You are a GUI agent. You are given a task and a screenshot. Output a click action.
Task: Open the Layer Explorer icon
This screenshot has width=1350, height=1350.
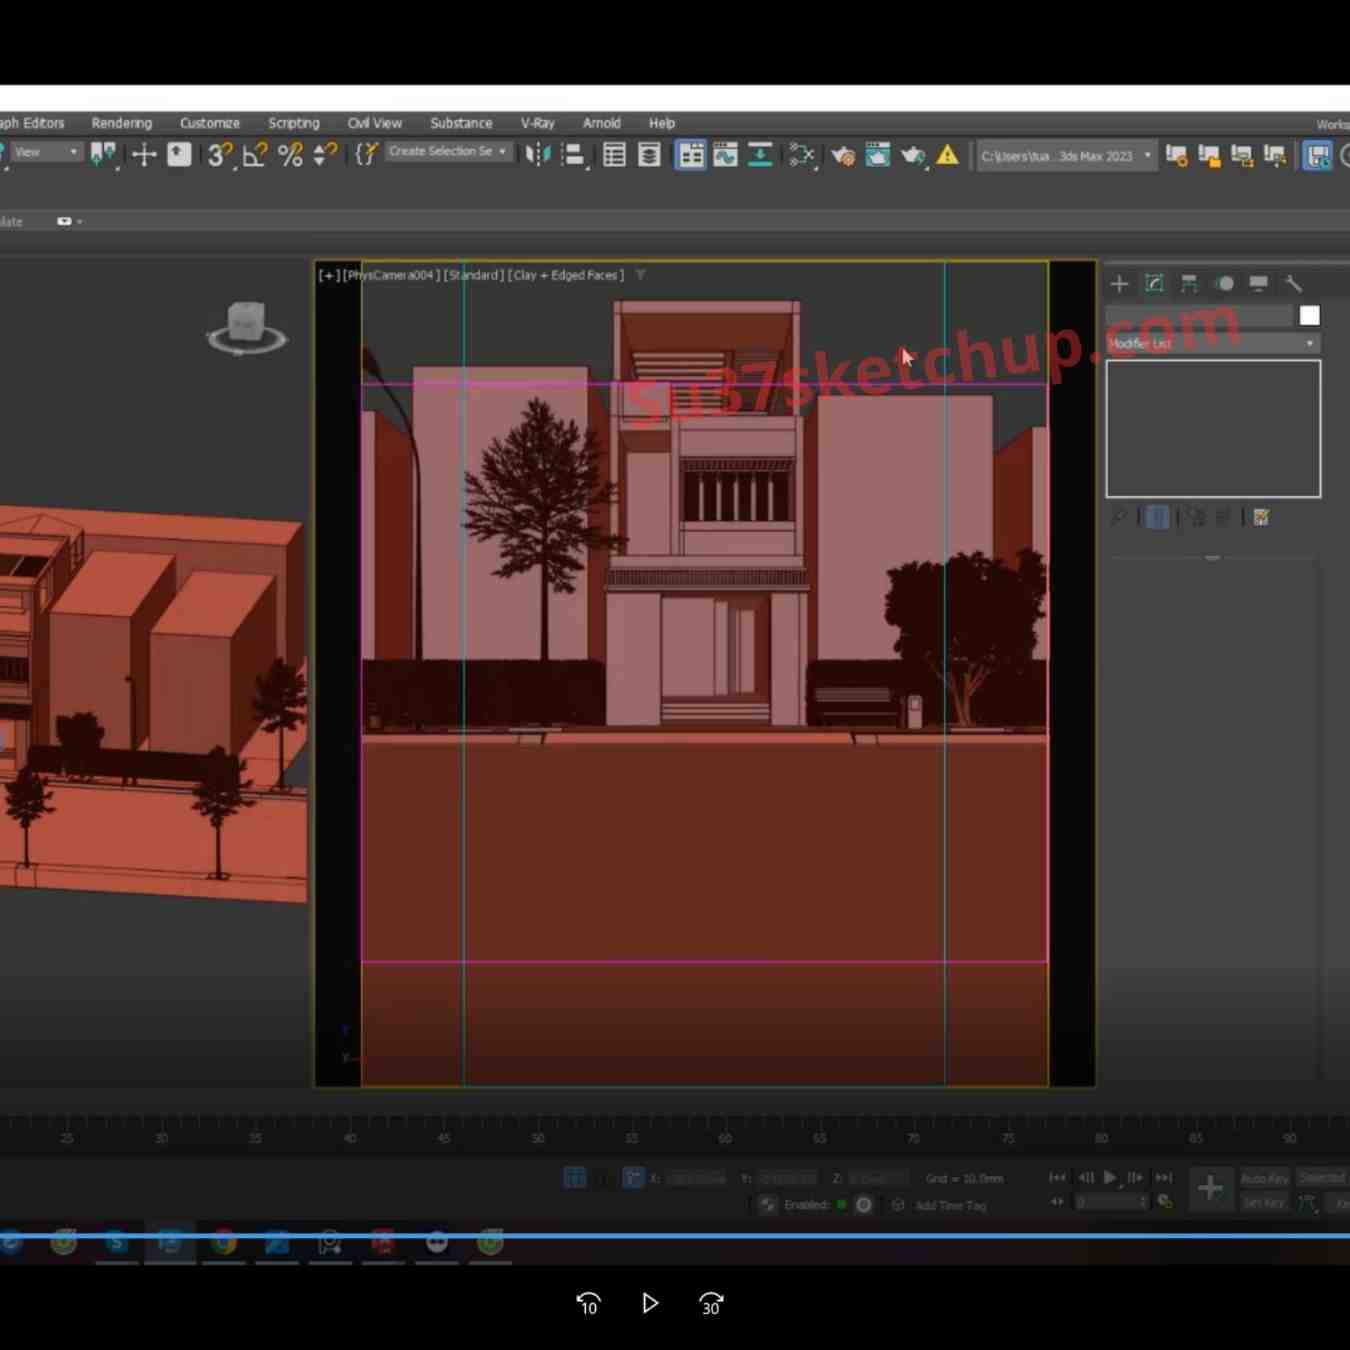pos(649,155)
